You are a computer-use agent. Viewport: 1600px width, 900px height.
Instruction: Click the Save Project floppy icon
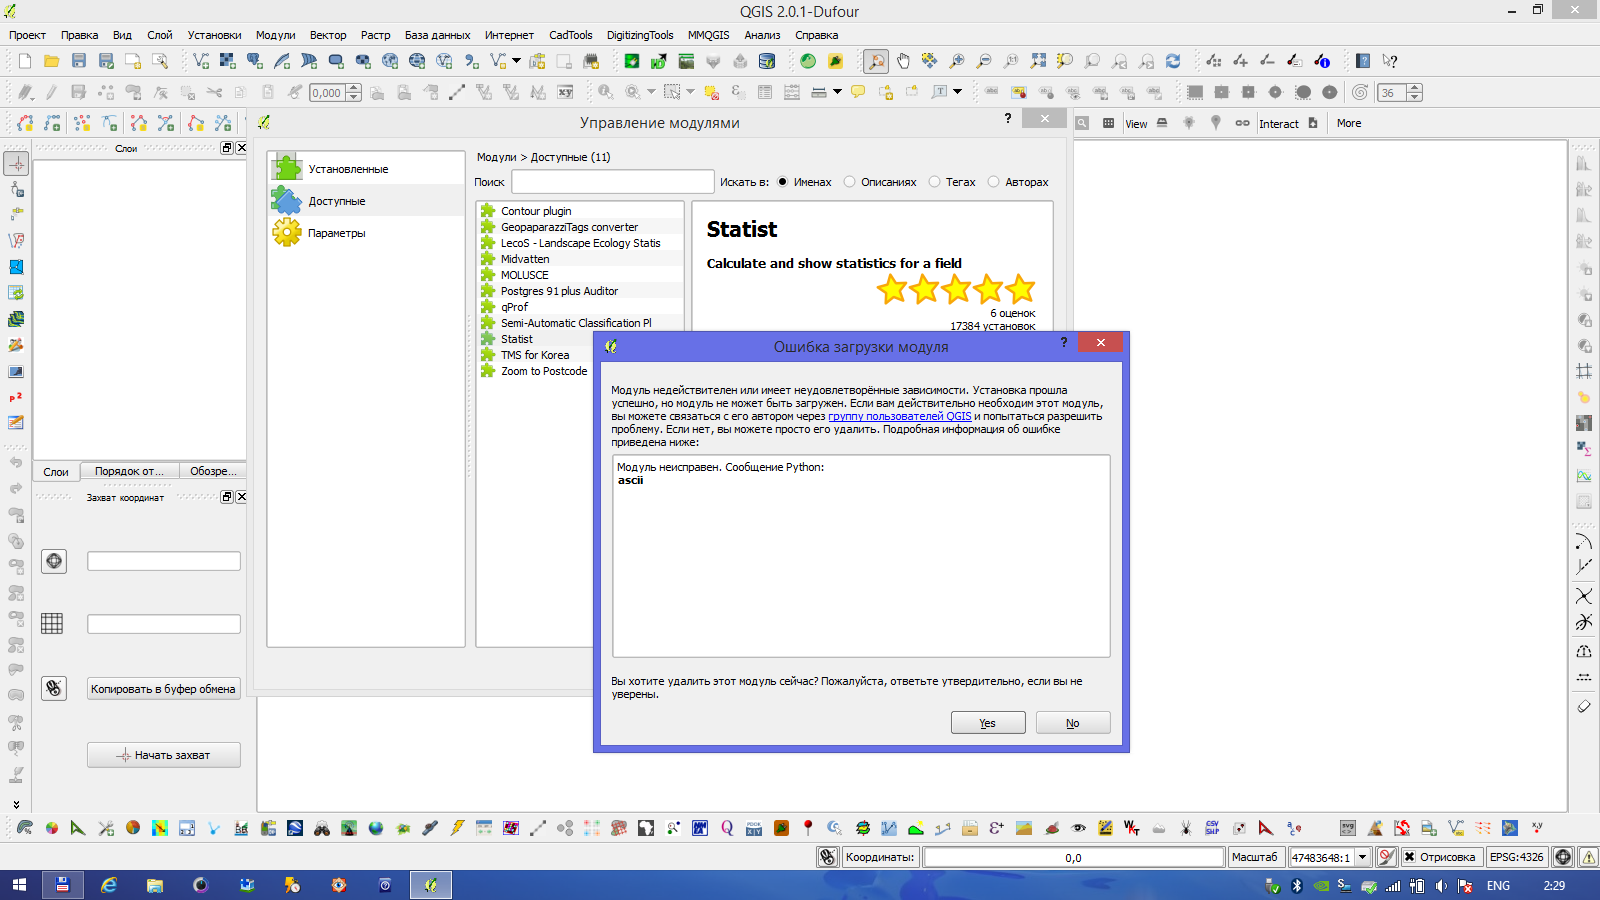pyautogui.click(x=79, y=61)
